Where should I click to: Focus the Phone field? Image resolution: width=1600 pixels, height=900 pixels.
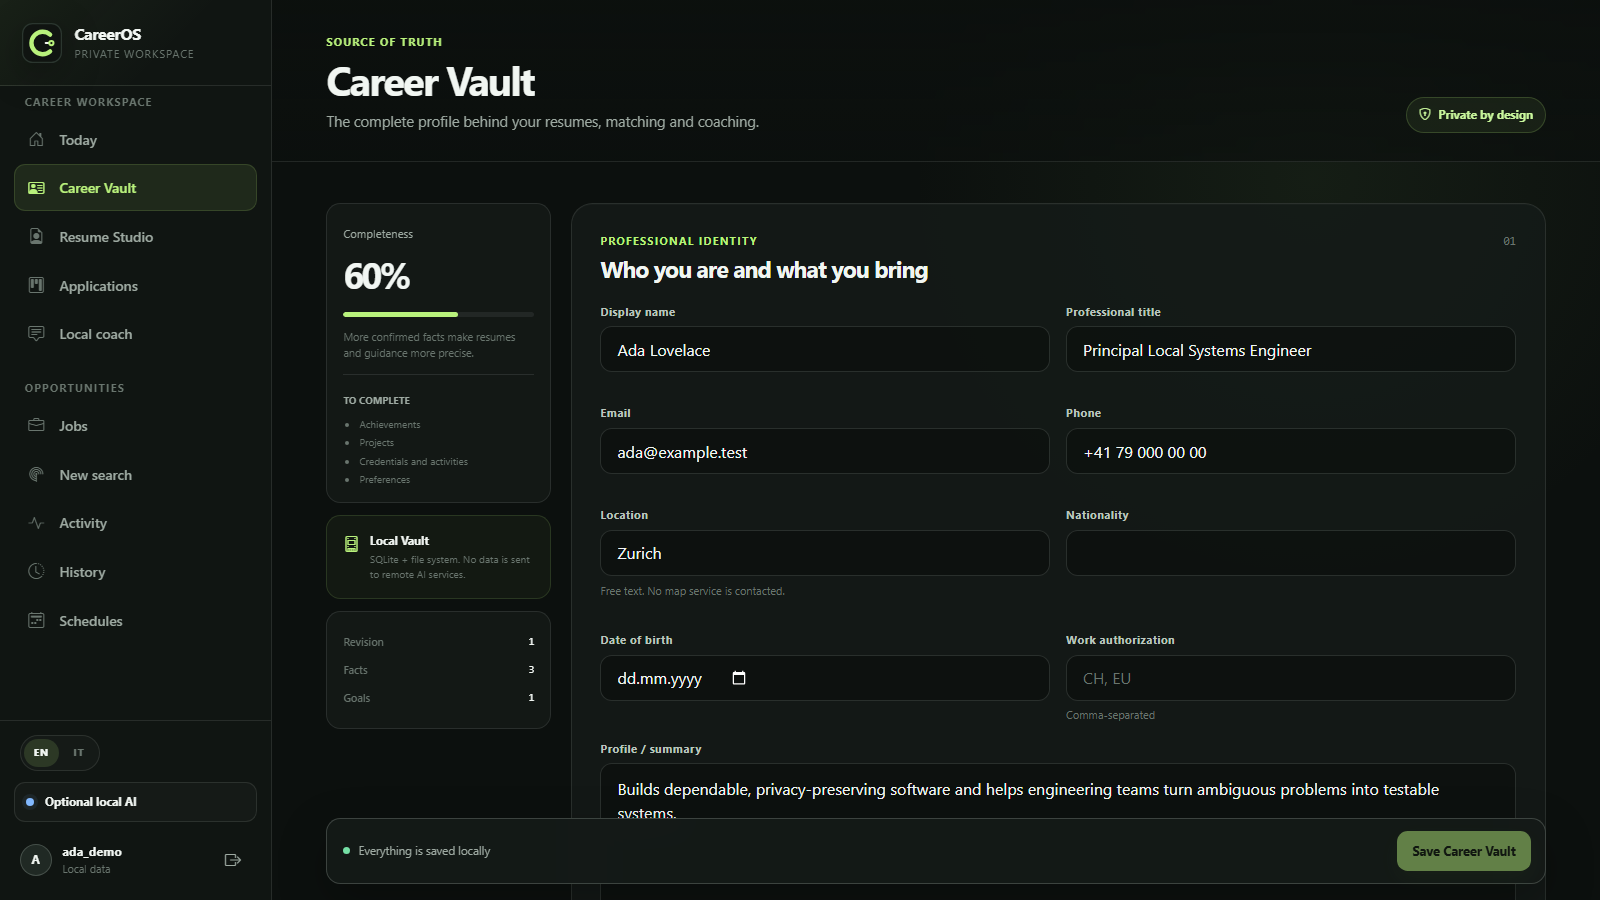(x=1291, y=452)
